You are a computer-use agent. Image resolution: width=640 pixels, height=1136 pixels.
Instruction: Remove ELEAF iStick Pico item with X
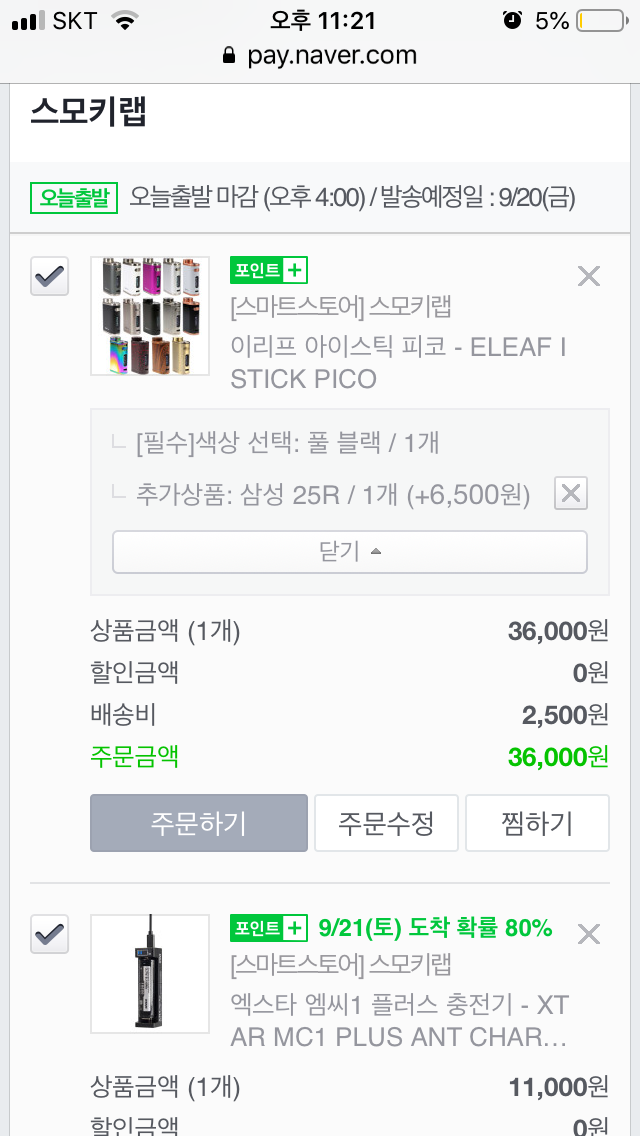point(589,277)
